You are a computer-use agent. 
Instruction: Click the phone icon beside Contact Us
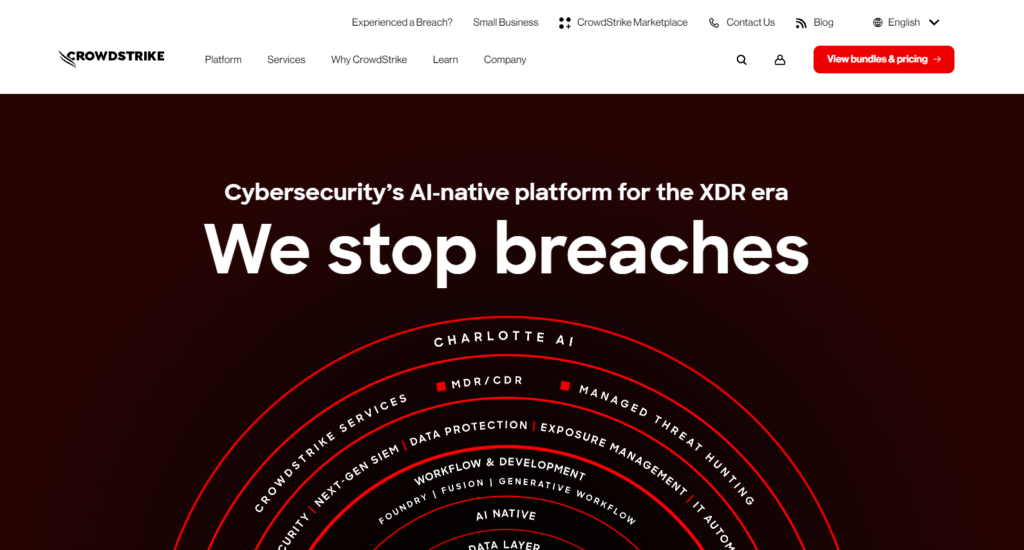714,23
